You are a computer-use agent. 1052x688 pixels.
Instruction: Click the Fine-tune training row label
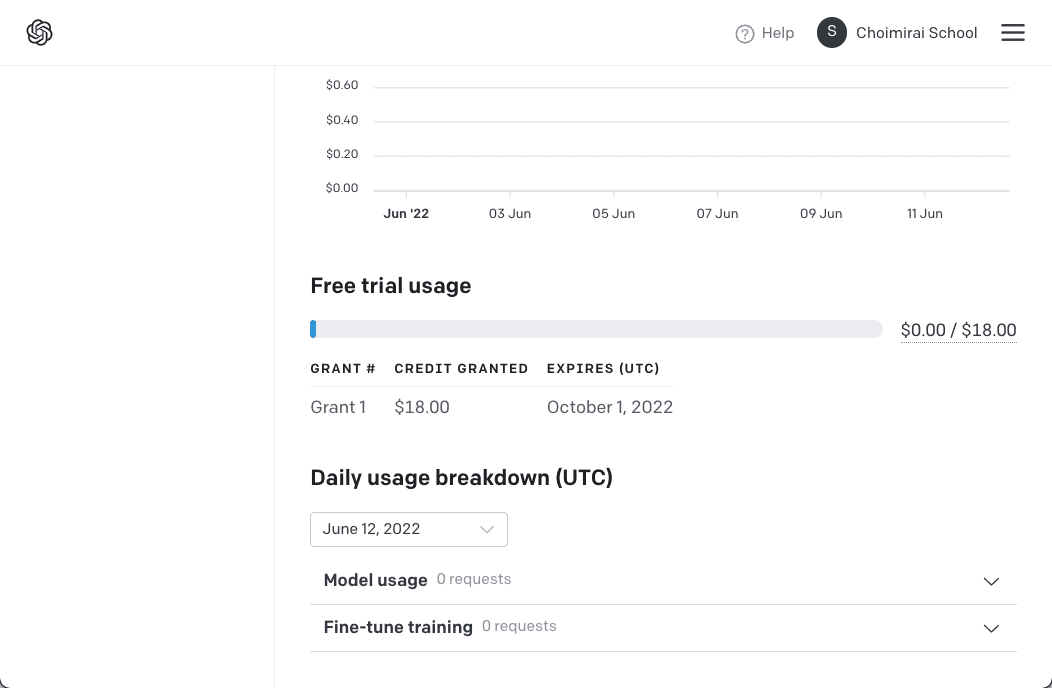(398, 627)
